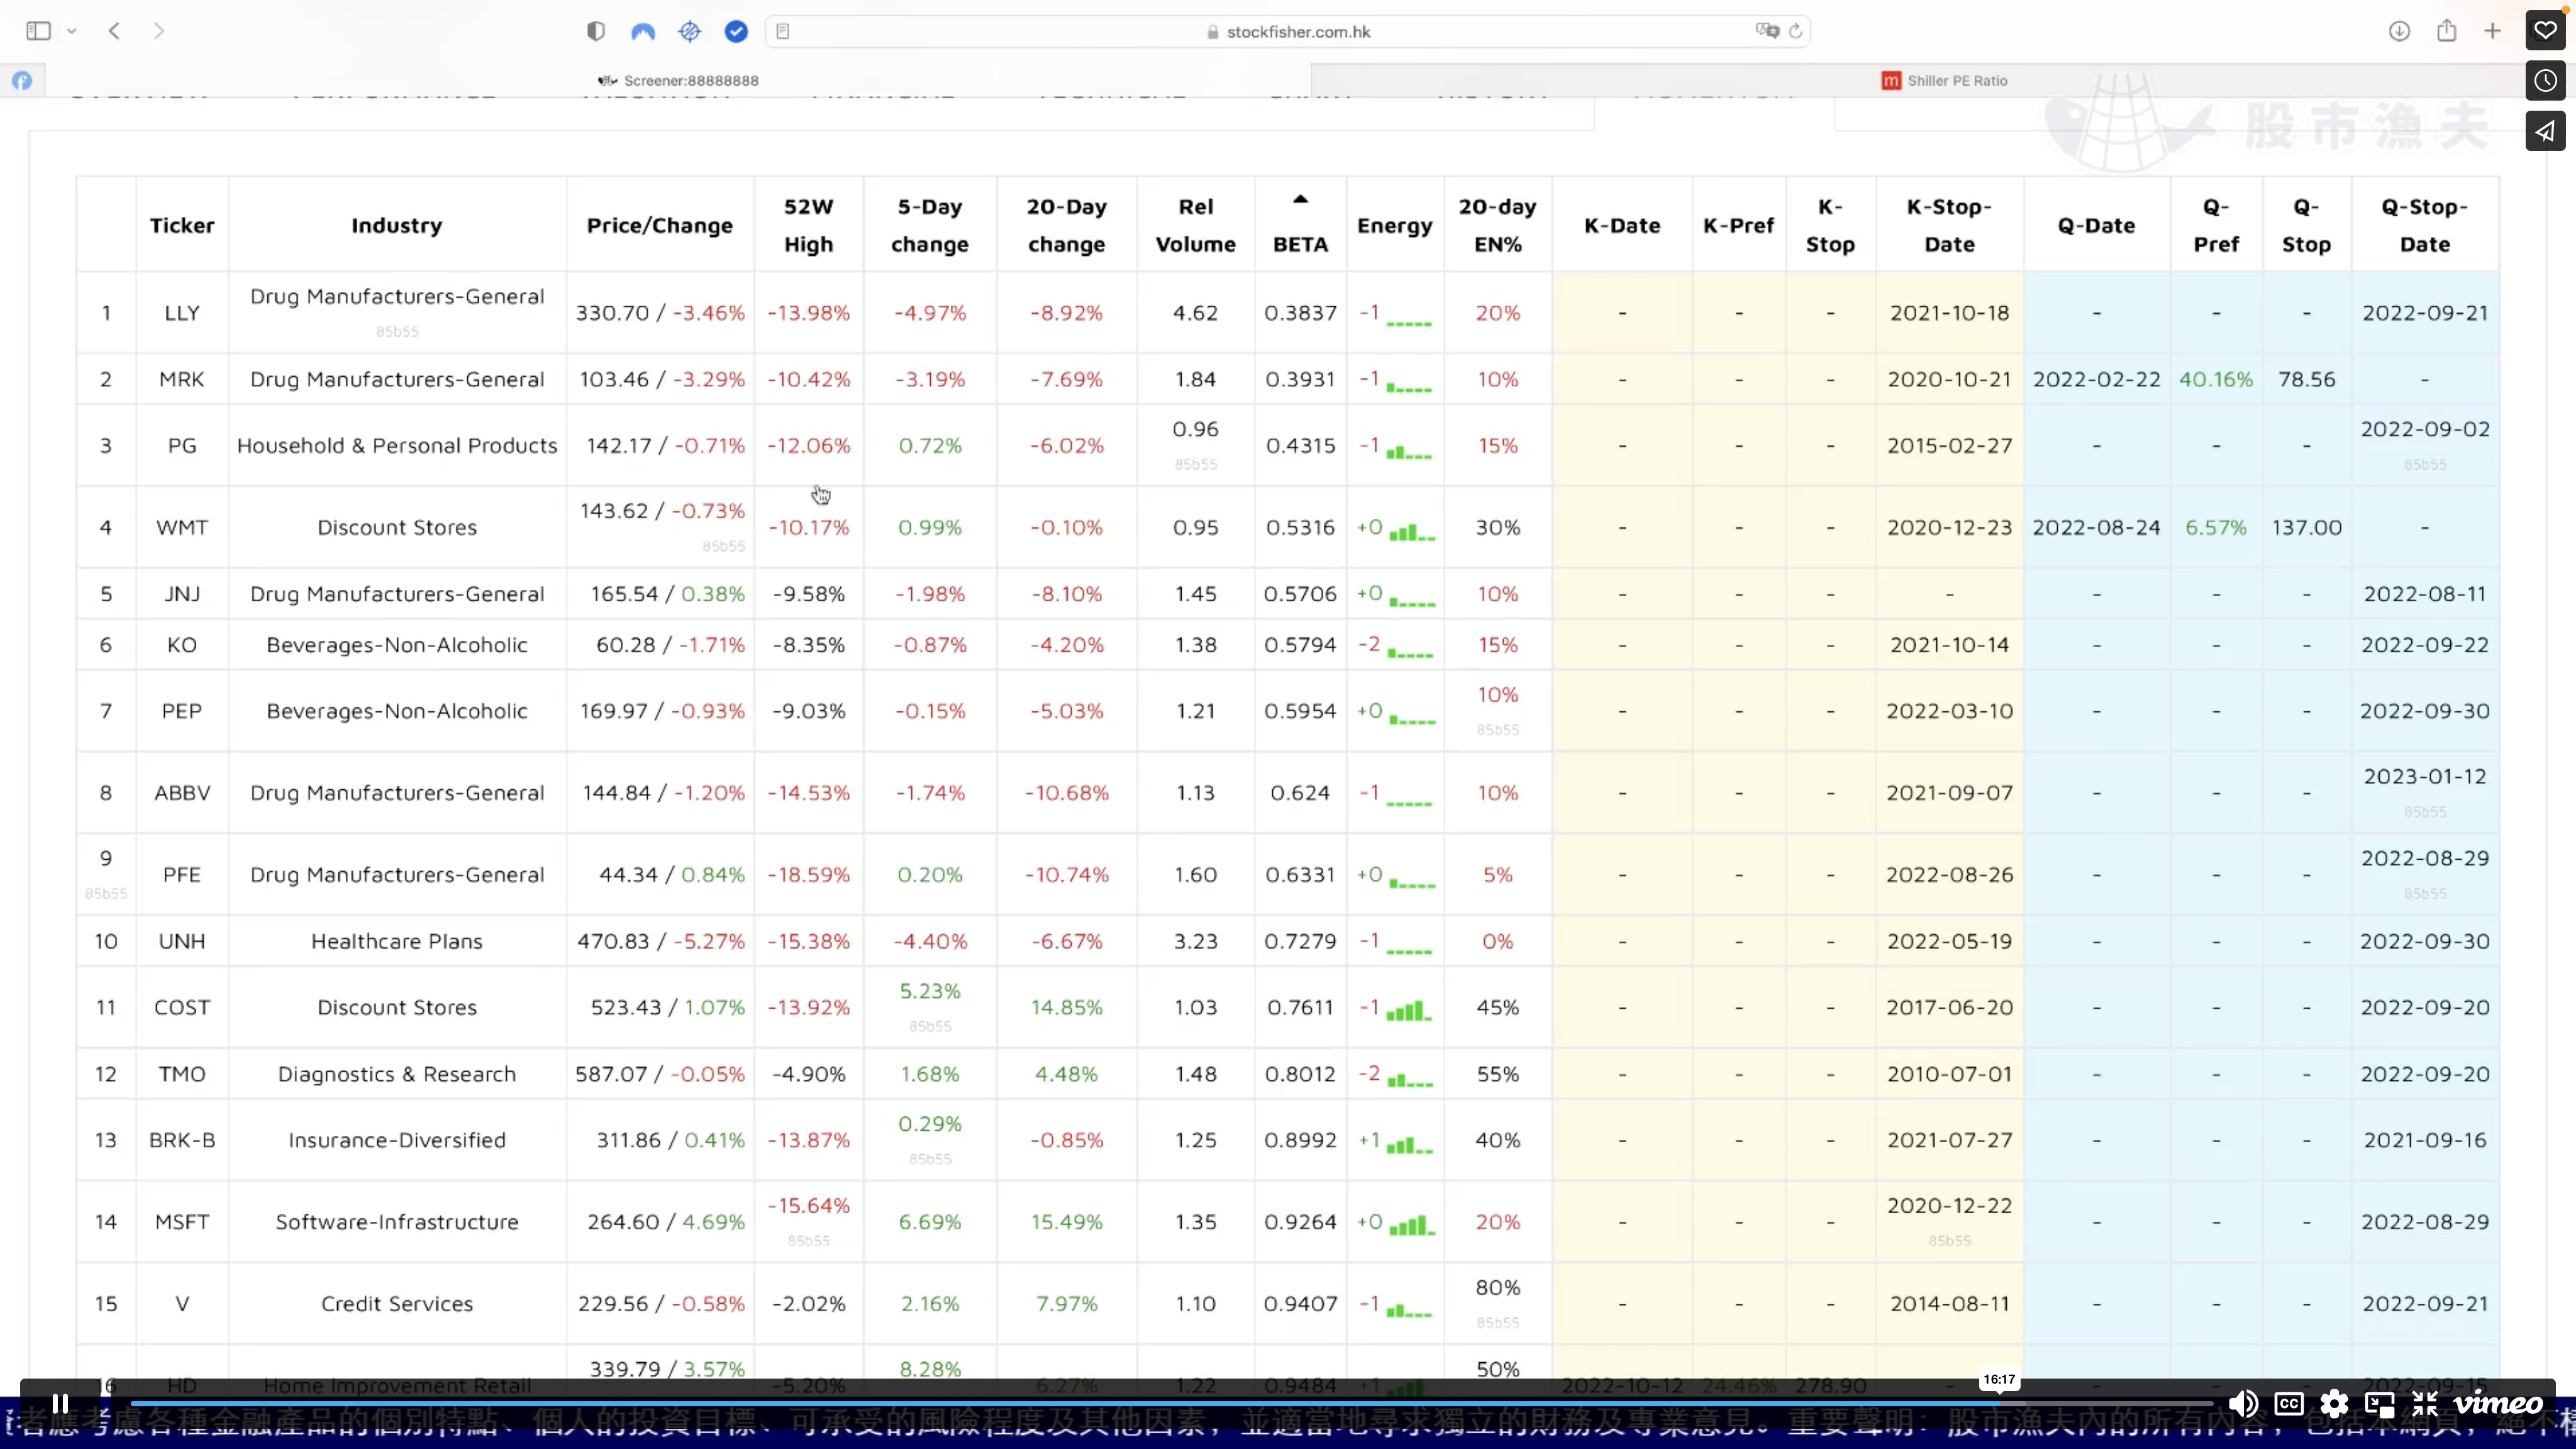Viewport: 2576px width, 1449px height.
Task: Select the WMT ticker cell
Action: pyautogui.click(x=182, y=527)
